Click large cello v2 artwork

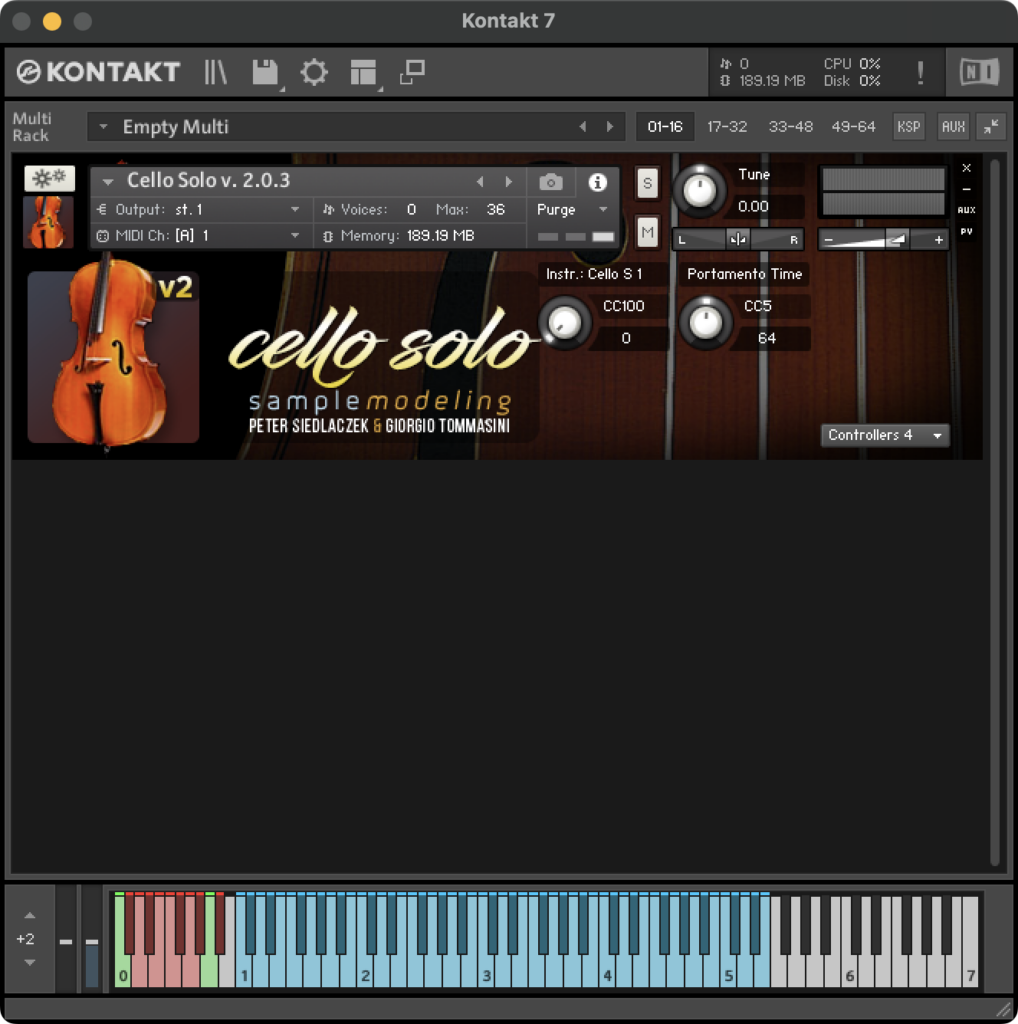click(113, 357)
